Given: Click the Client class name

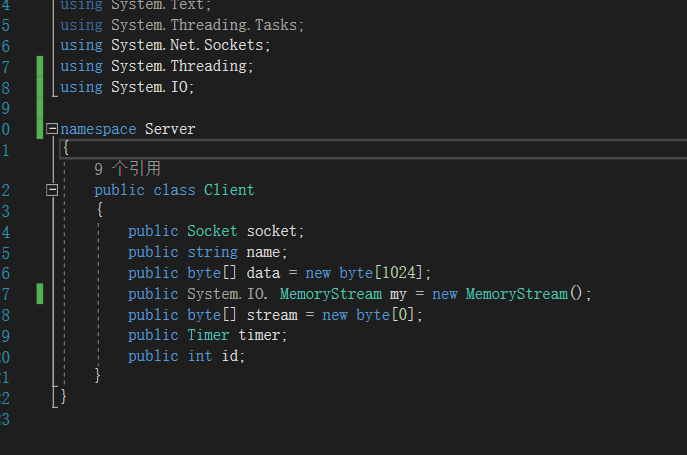Looking at the screenshot, I should tap(229, 190).
